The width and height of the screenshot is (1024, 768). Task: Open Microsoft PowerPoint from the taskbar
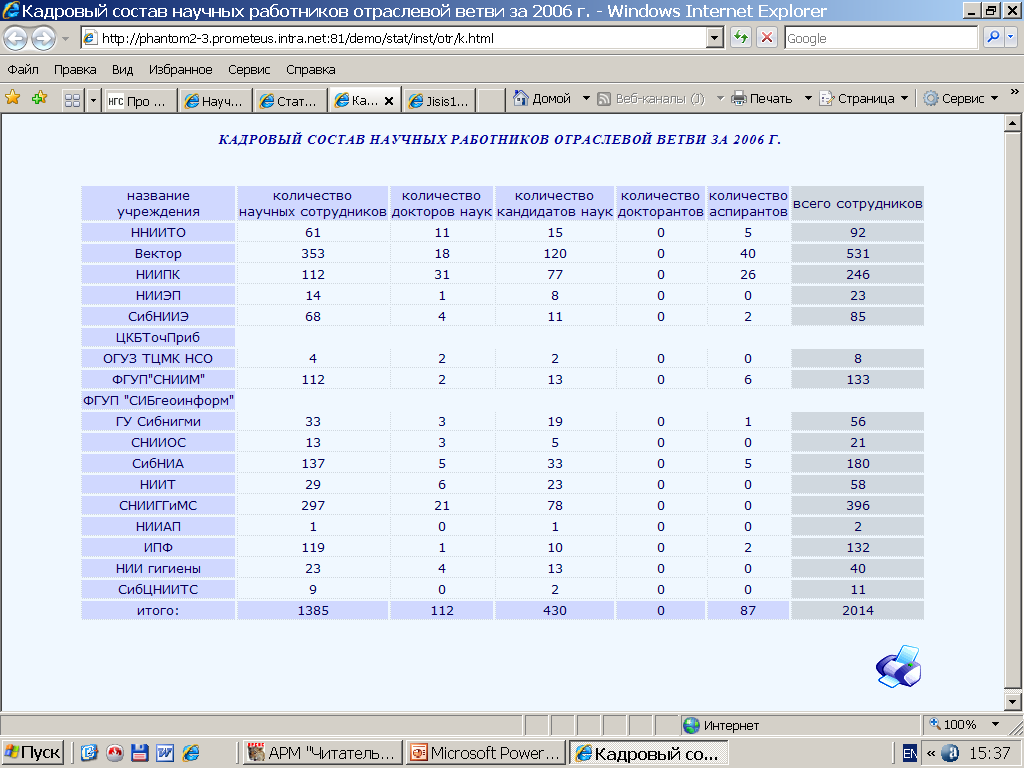pos(486,753)
